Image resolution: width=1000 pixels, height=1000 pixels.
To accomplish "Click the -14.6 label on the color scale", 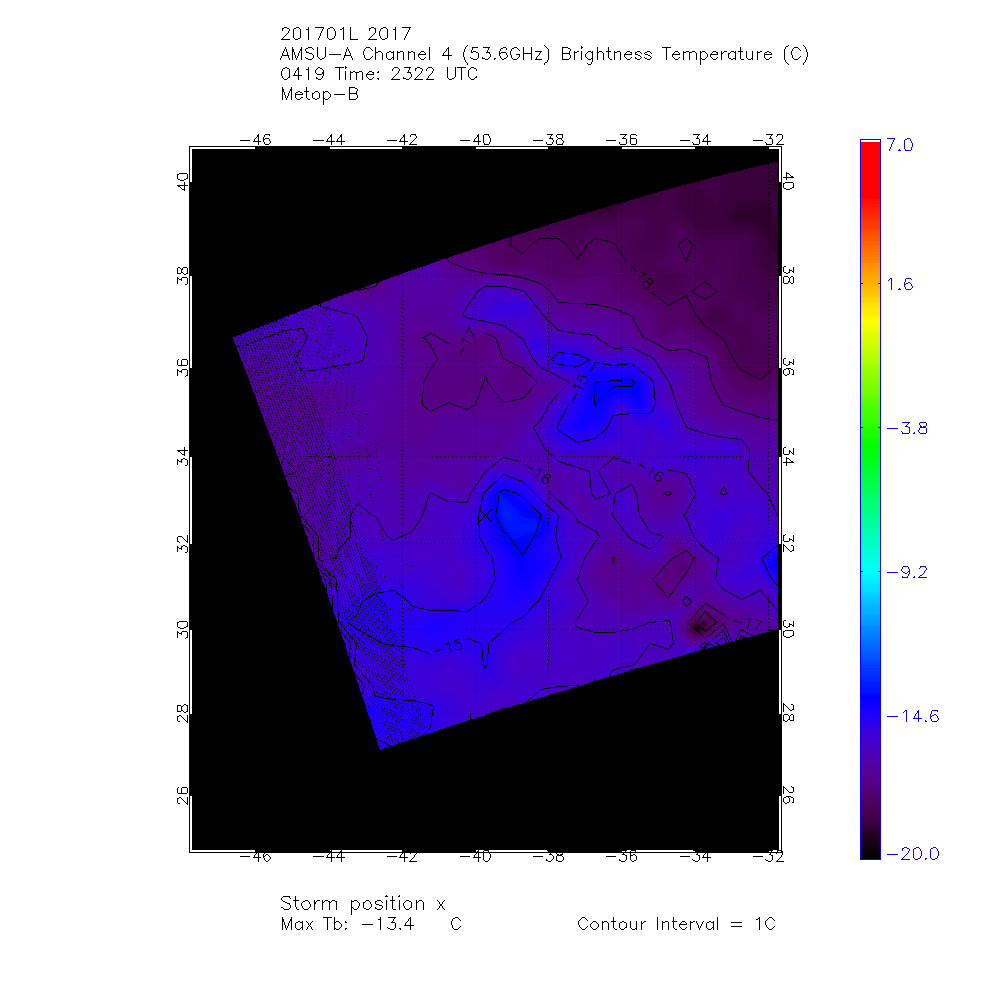I will click(912, 716).
